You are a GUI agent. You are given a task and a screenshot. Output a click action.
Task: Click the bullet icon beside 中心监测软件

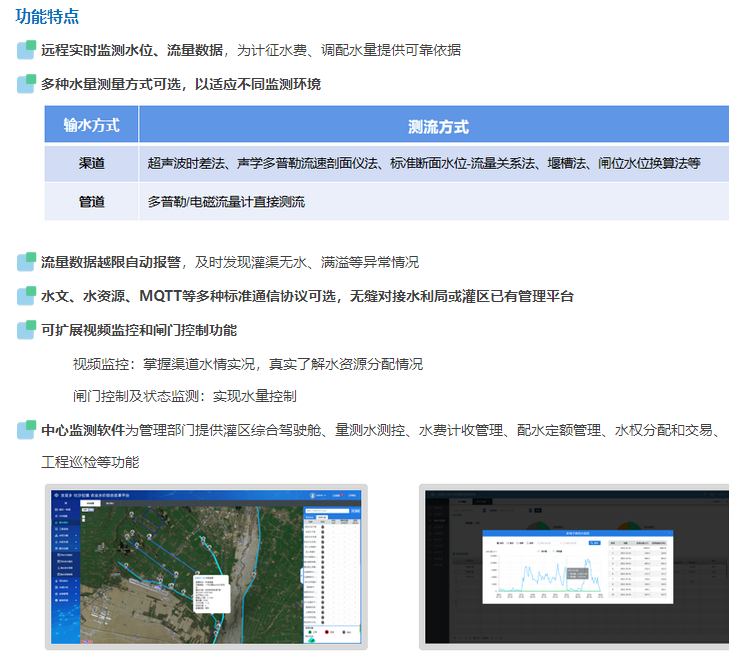(27, 430)
